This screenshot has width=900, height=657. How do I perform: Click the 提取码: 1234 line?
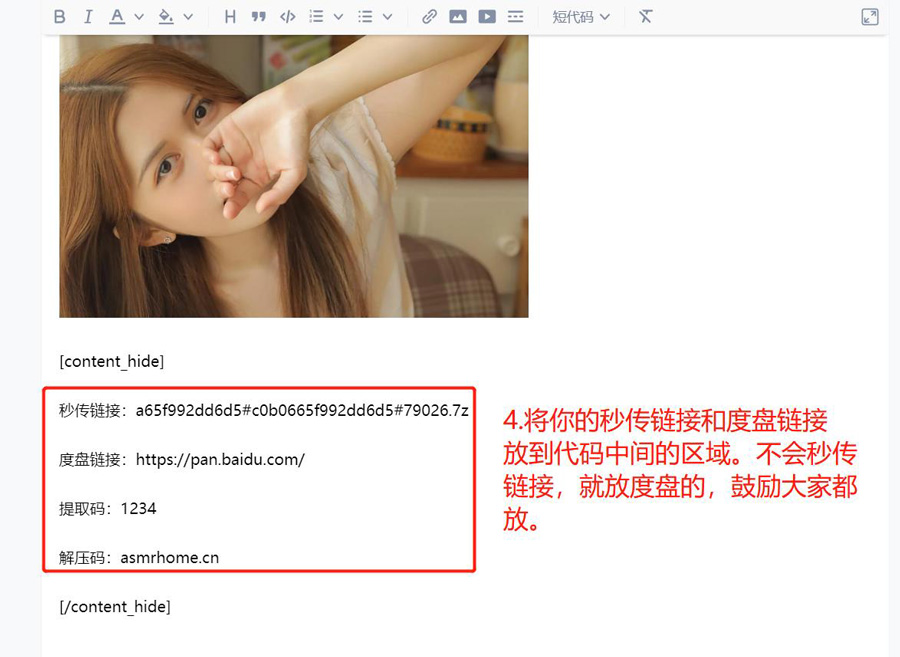pos(107,509)
